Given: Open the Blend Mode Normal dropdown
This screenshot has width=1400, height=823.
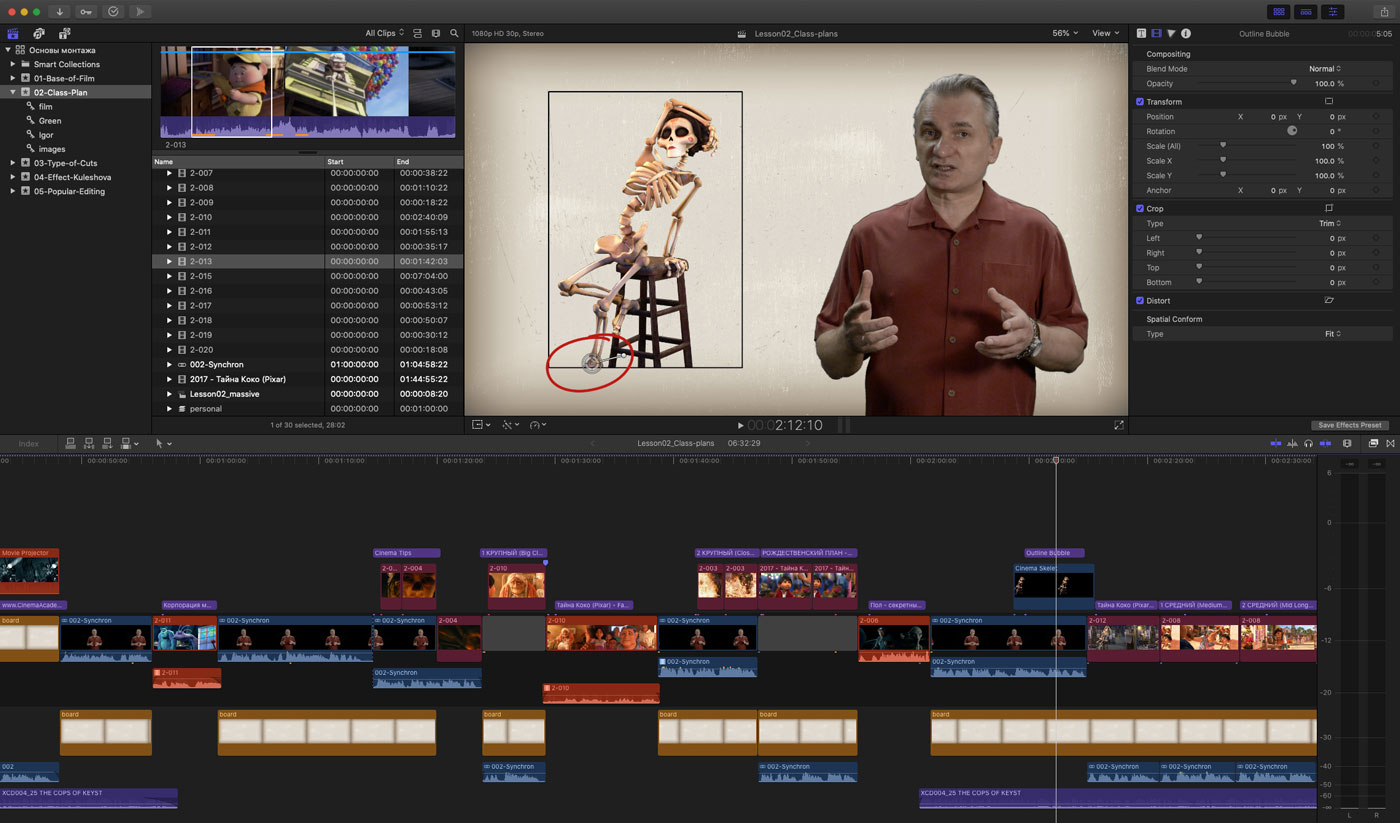Looking at the screenshot, I should coord(1325,69).
